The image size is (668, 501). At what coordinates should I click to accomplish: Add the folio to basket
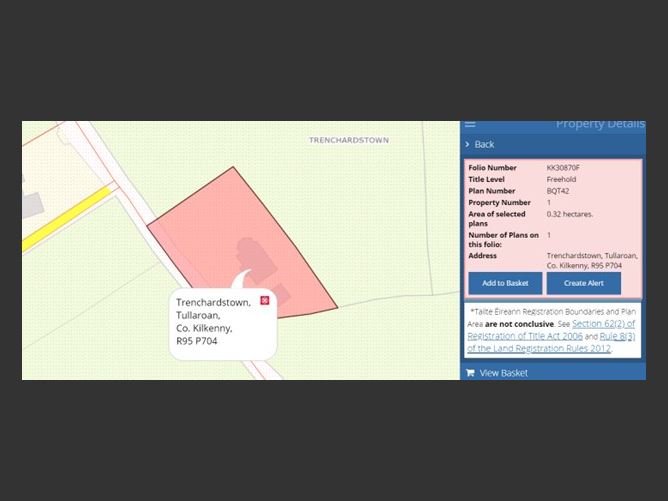click(505, 283)
